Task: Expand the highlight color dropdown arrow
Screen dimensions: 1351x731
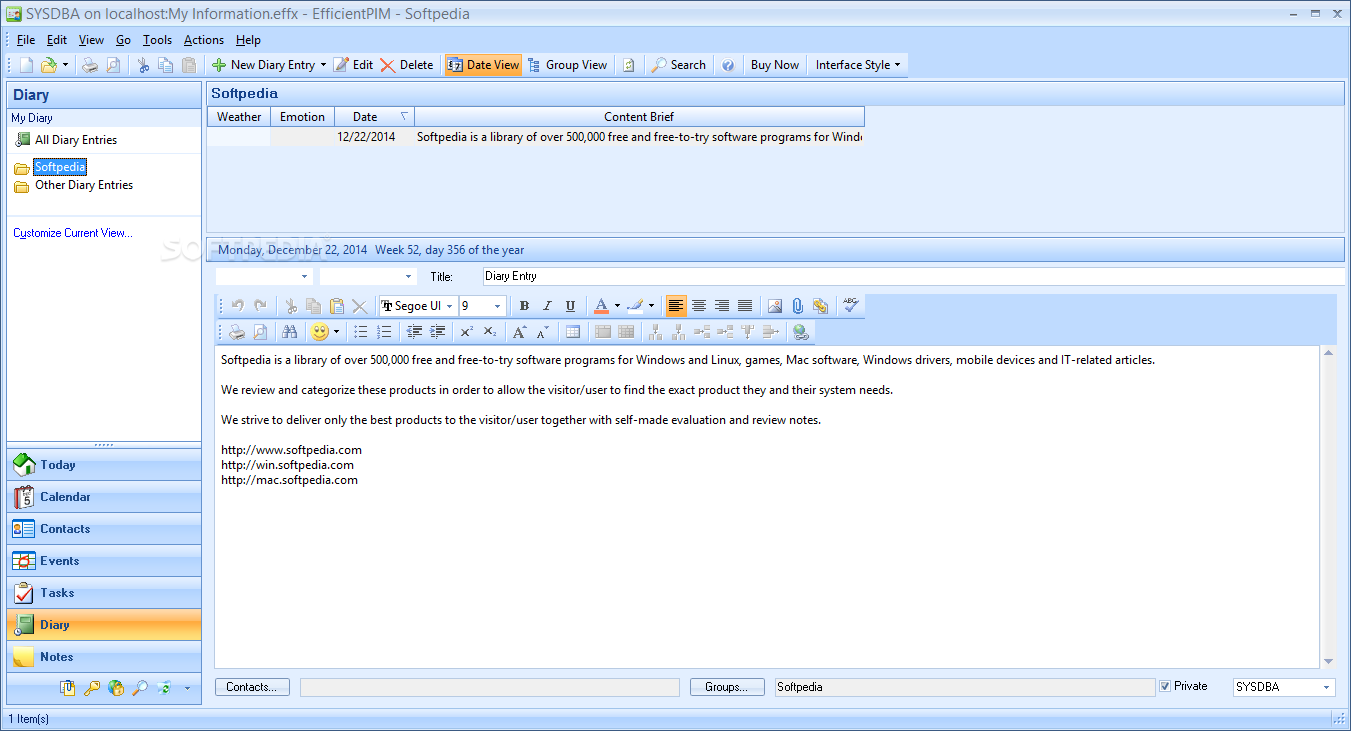Action: 651,306
